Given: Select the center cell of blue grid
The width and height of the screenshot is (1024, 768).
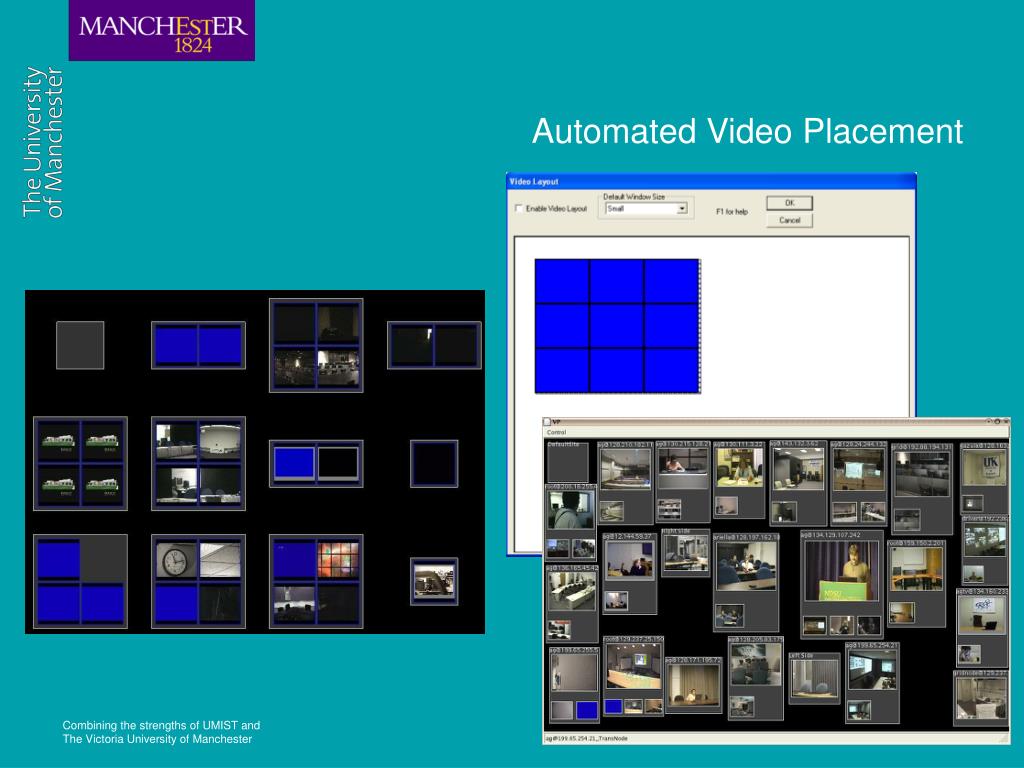Looking at the screenshot, I should click(616, 325).
